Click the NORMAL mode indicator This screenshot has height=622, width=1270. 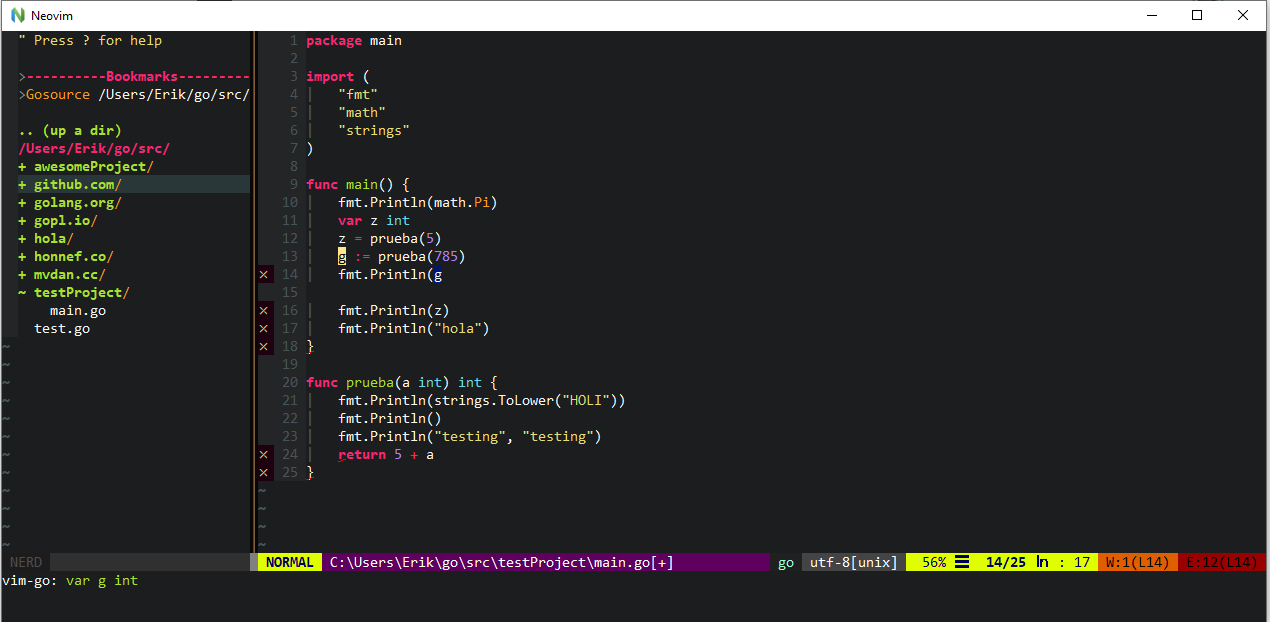pos(289,561)
